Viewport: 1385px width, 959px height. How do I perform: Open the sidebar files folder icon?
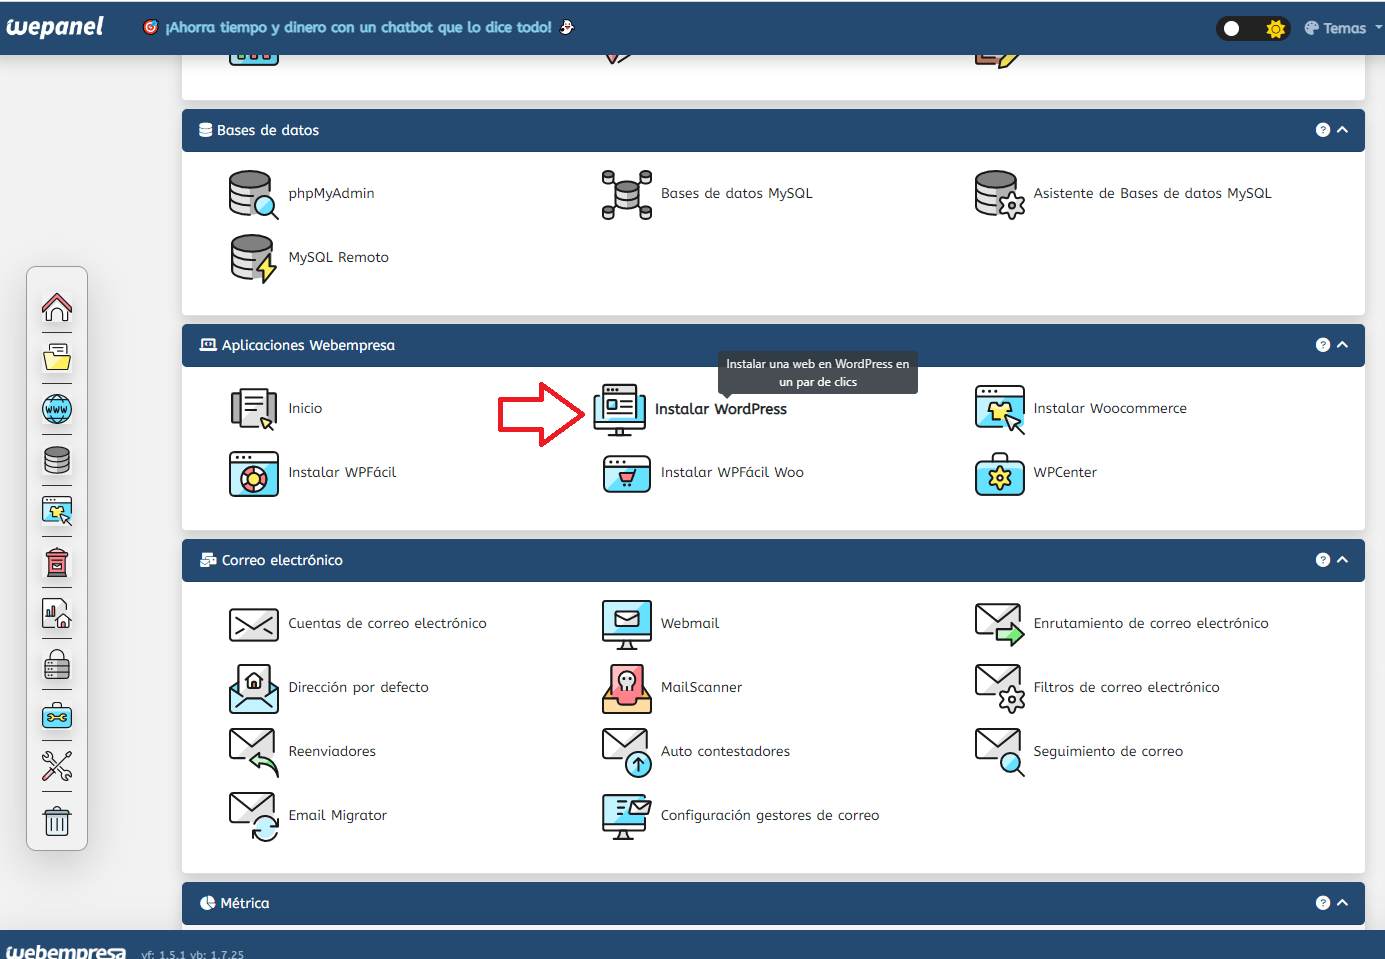(x=57, y=358)
